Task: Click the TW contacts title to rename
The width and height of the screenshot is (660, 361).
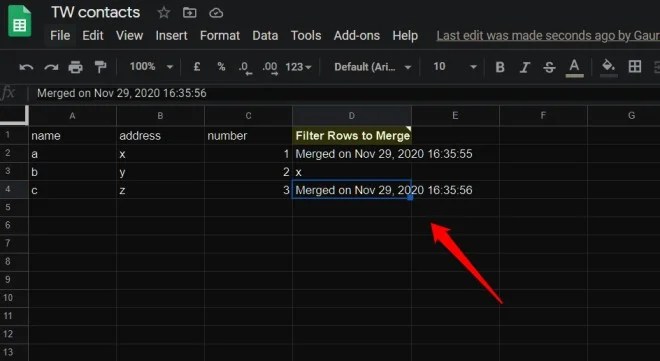Action: 96,12
